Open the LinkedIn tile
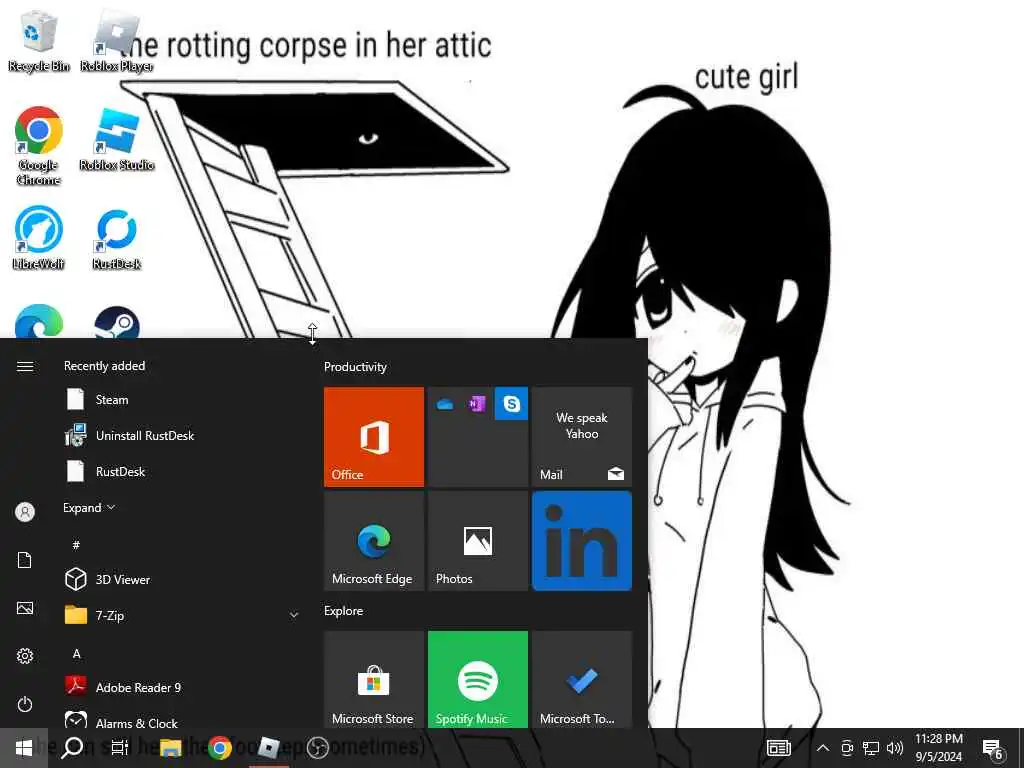The width and height of the screenshot is (1024, 768). 582,541
